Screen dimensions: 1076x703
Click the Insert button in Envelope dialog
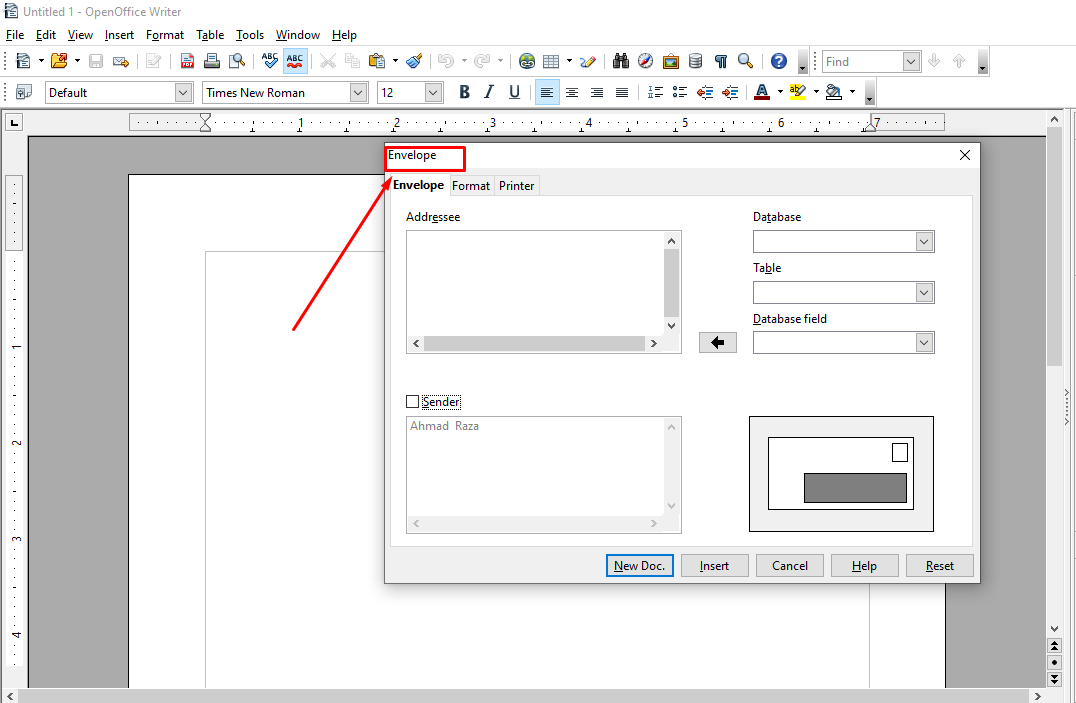714,566
